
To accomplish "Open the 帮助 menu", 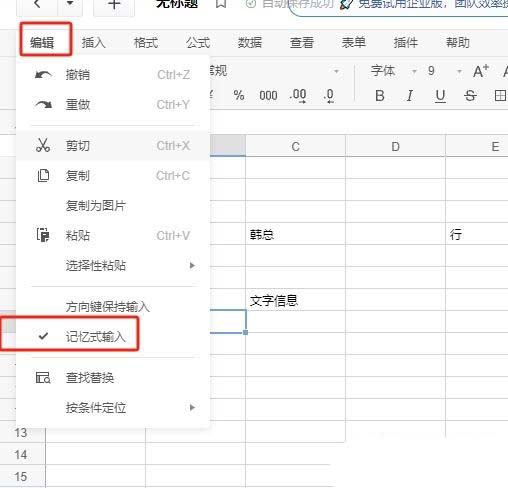I will click(458, 43).
